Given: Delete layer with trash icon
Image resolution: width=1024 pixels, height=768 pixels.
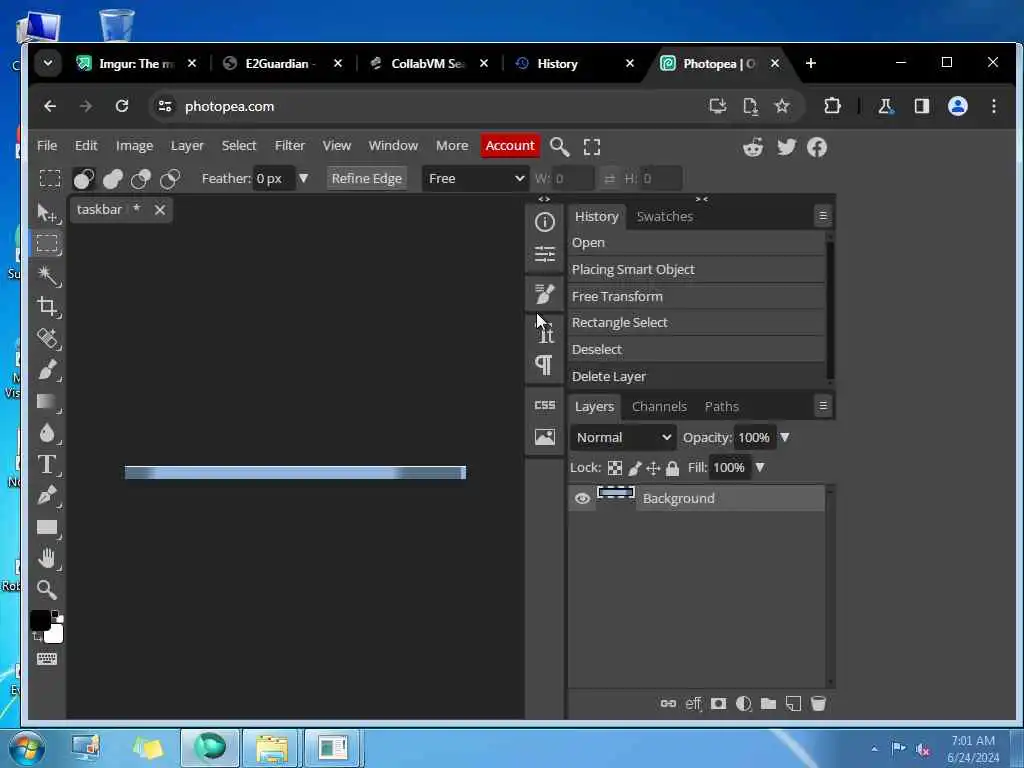Looking at the screenshot, I should click(818, 703).
